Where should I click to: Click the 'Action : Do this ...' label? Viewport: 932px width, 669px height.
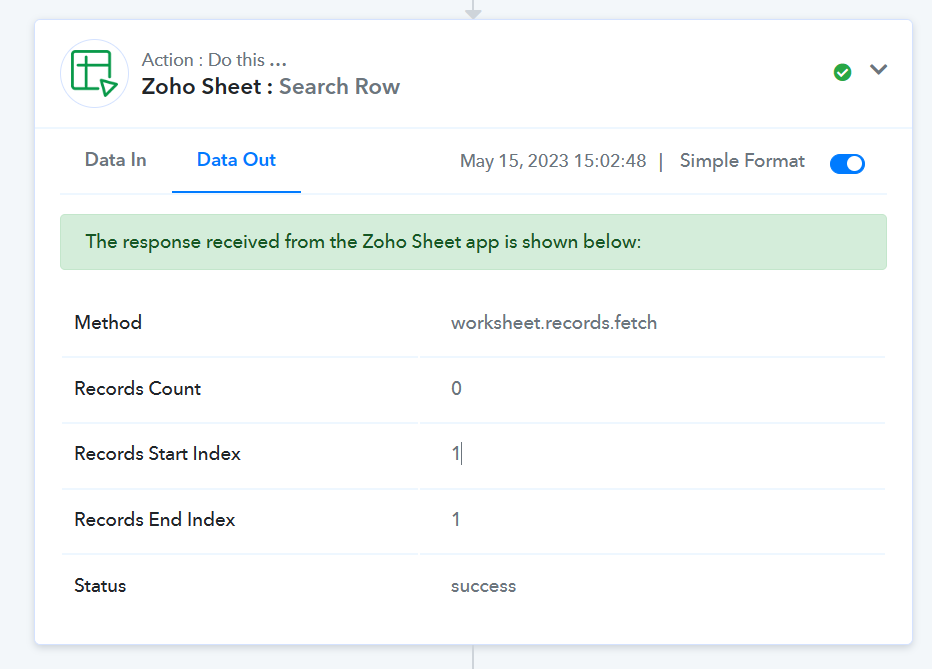pyautogui.click(x=214, y=60)
